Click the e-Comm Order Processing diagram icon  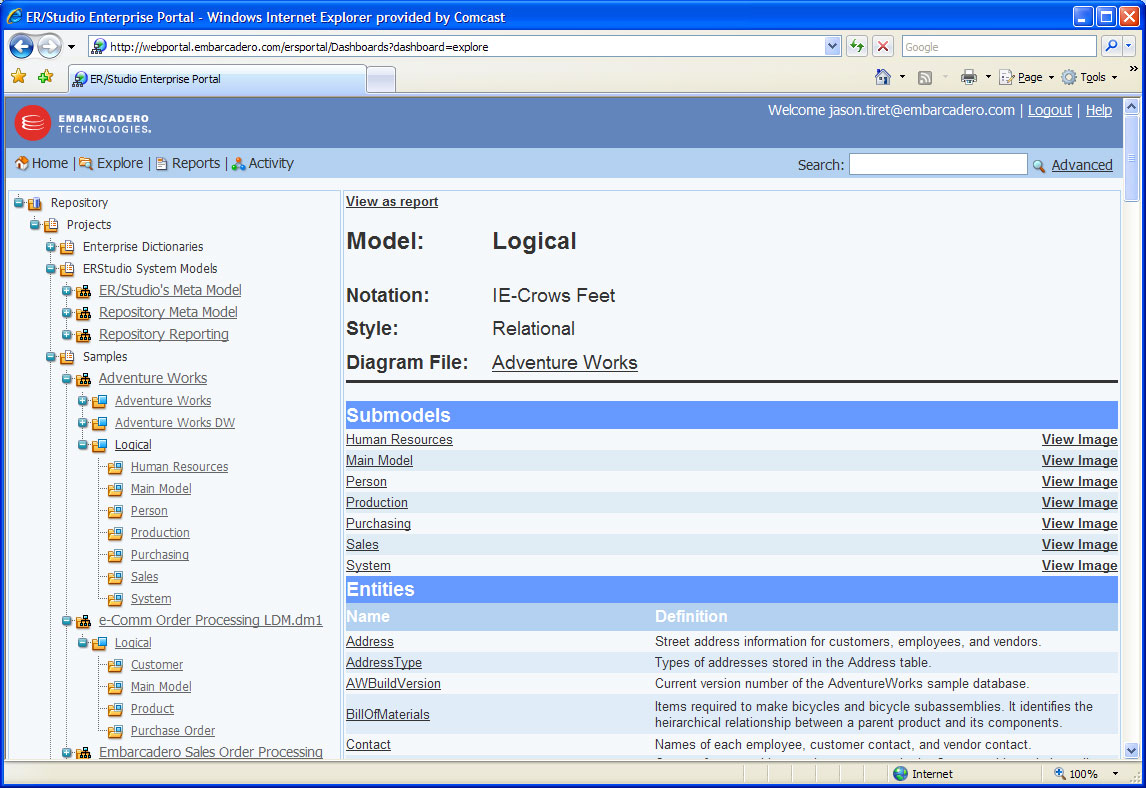click(84, 621)
